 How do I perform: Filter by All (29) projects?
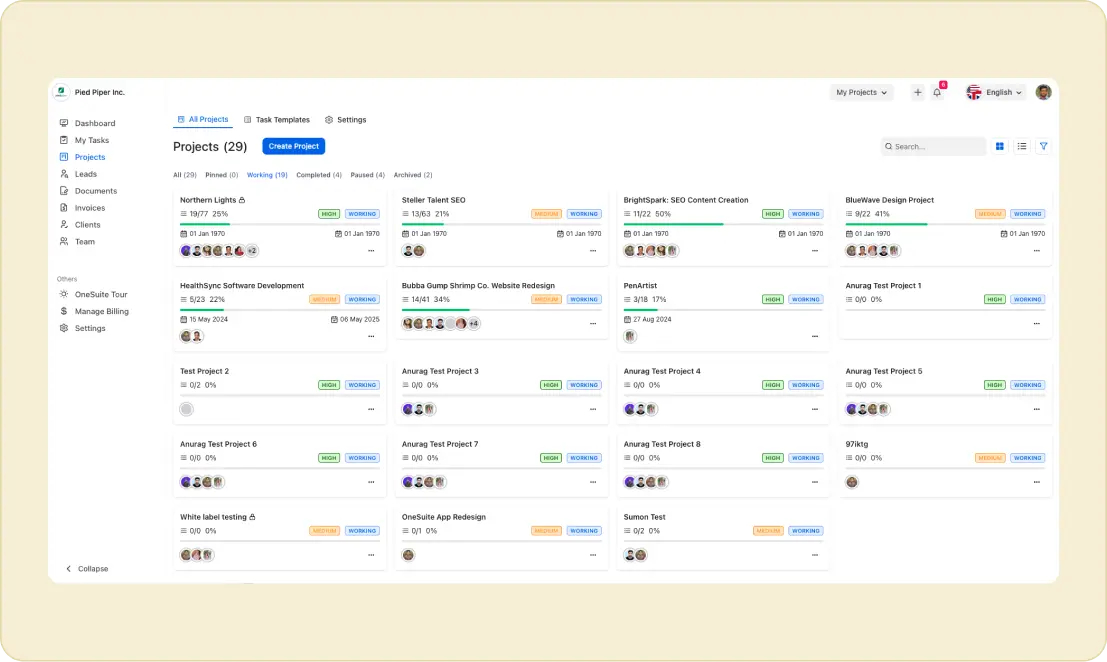click(185, 175)
